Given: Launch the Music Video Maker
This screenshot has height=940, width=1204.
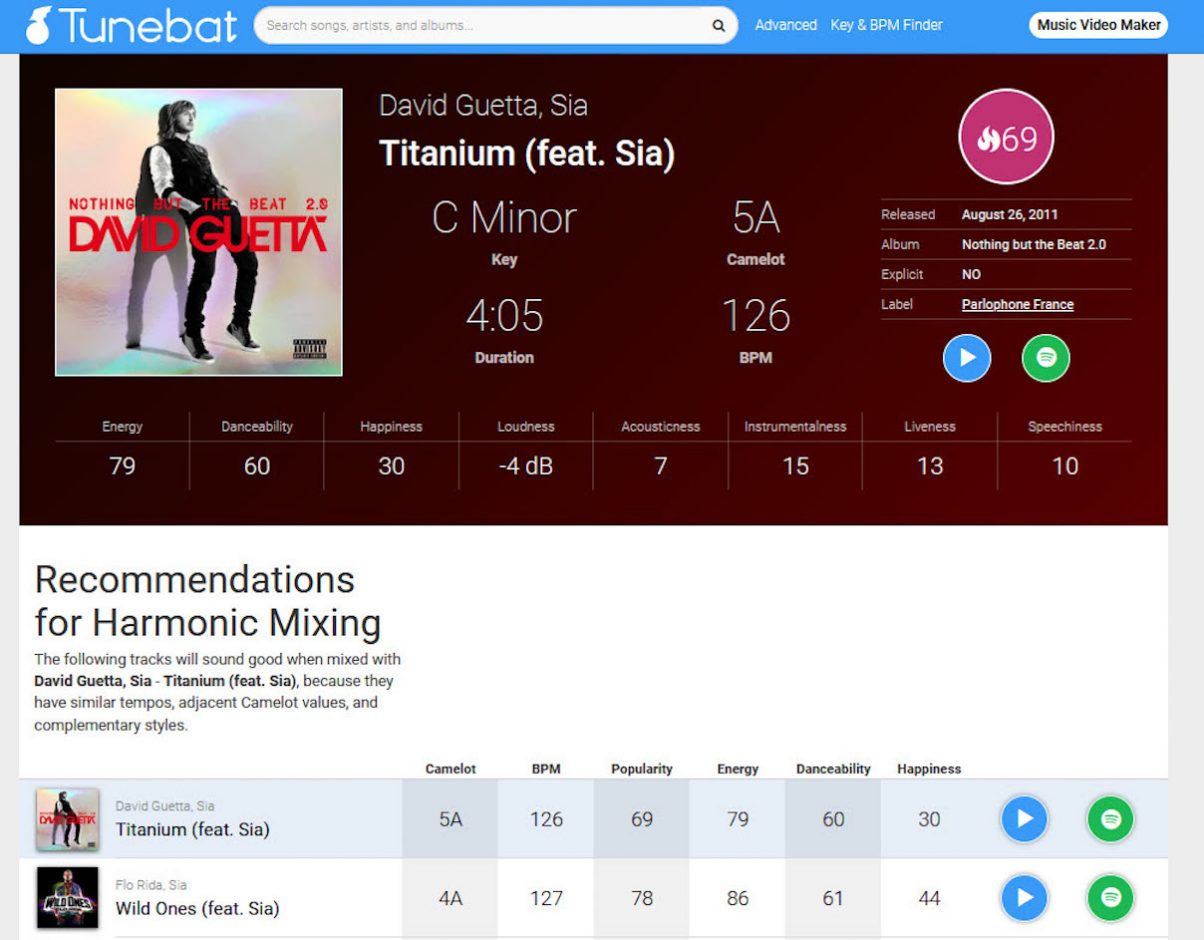Looking at the screenshot, I should pyautogui.click(x=1098, y=25).
